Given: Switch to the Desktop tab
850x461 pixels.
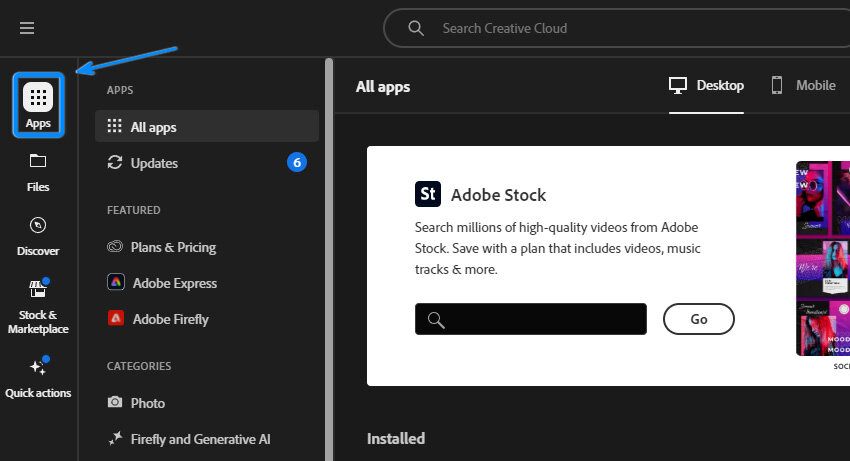Looking at the screenshot, I should tap(706, 86).
